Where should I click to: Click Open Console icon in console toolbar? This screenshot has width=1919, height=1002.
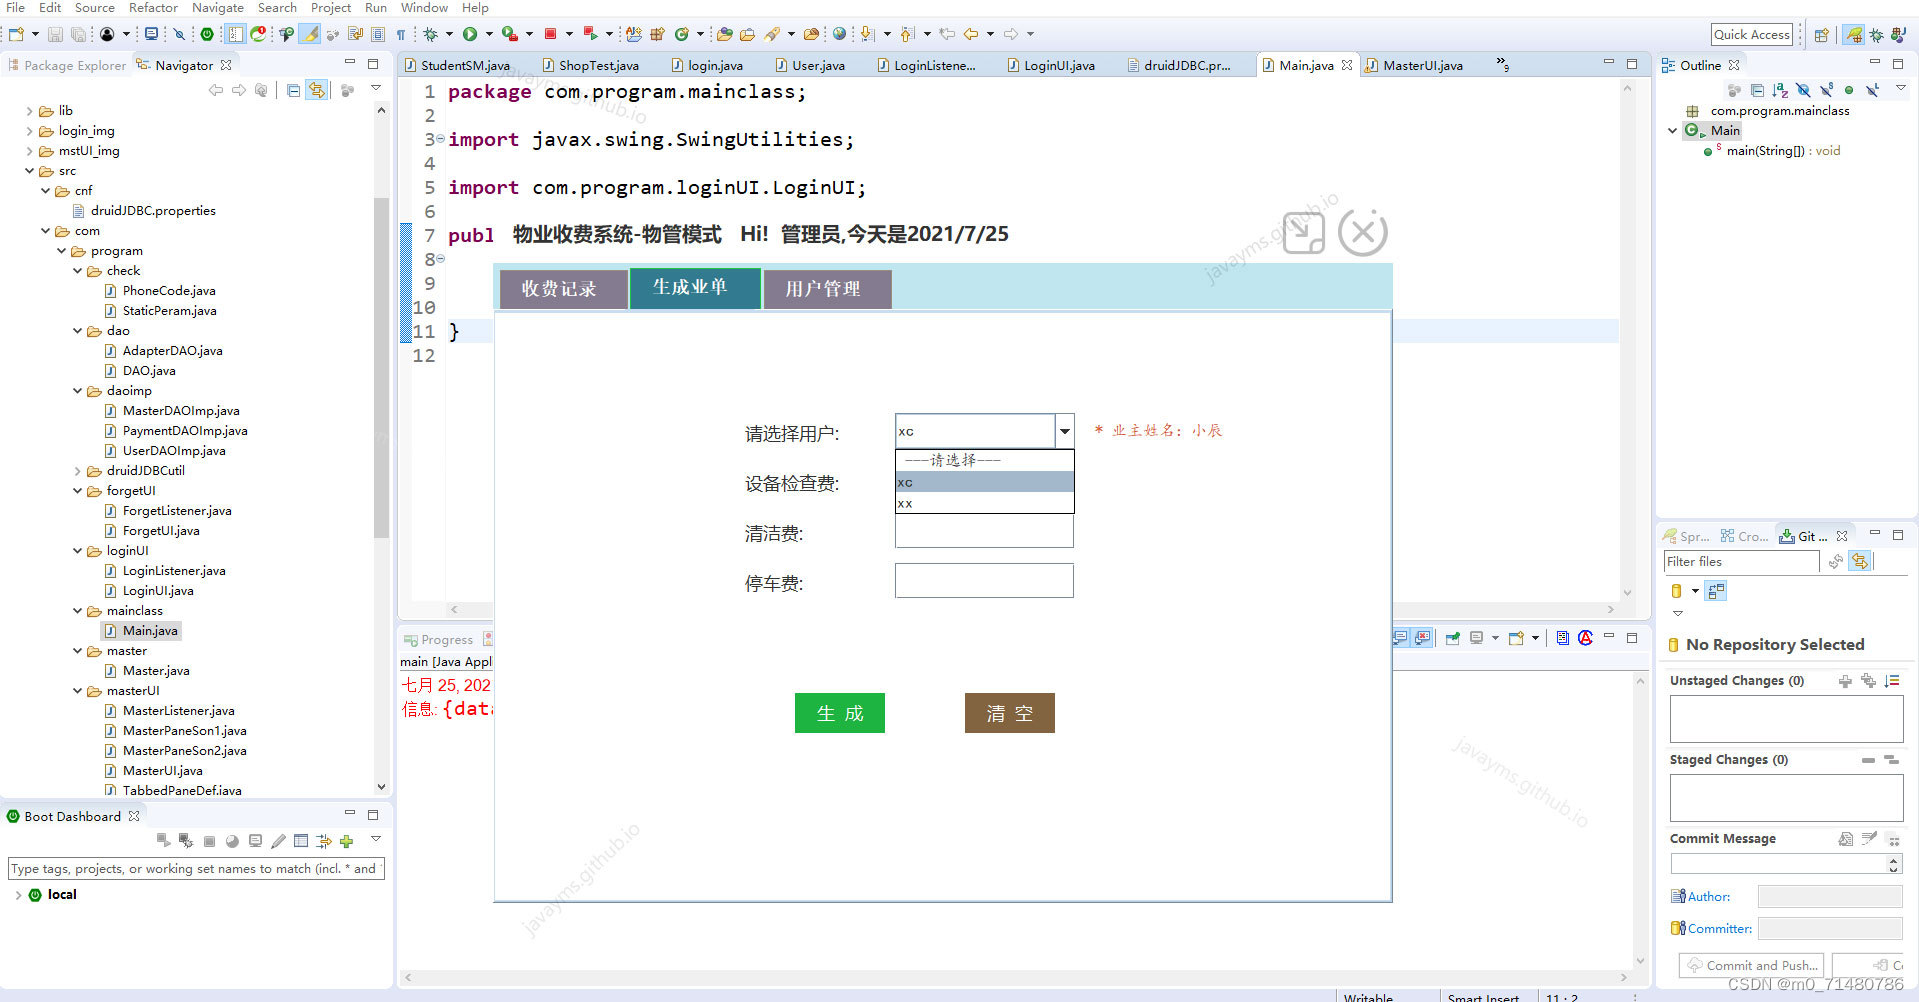(1516, 638)
